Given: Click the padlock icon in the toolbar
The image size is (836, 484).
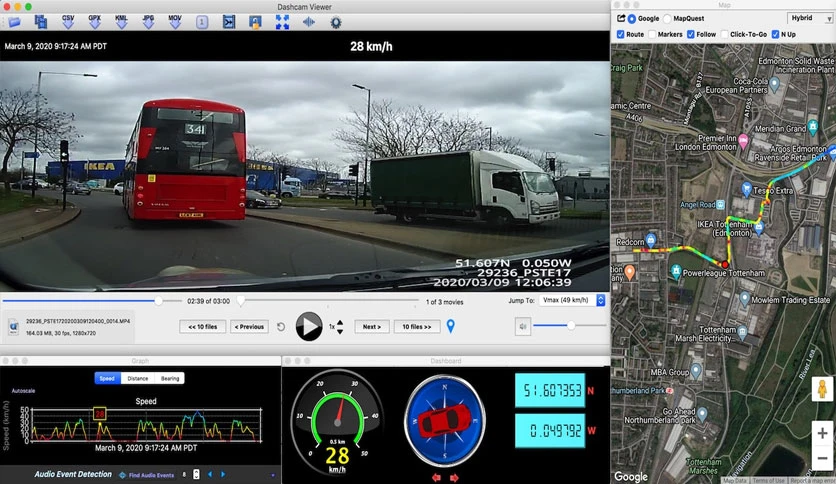Looking at the screenshot, I should 255,22.
